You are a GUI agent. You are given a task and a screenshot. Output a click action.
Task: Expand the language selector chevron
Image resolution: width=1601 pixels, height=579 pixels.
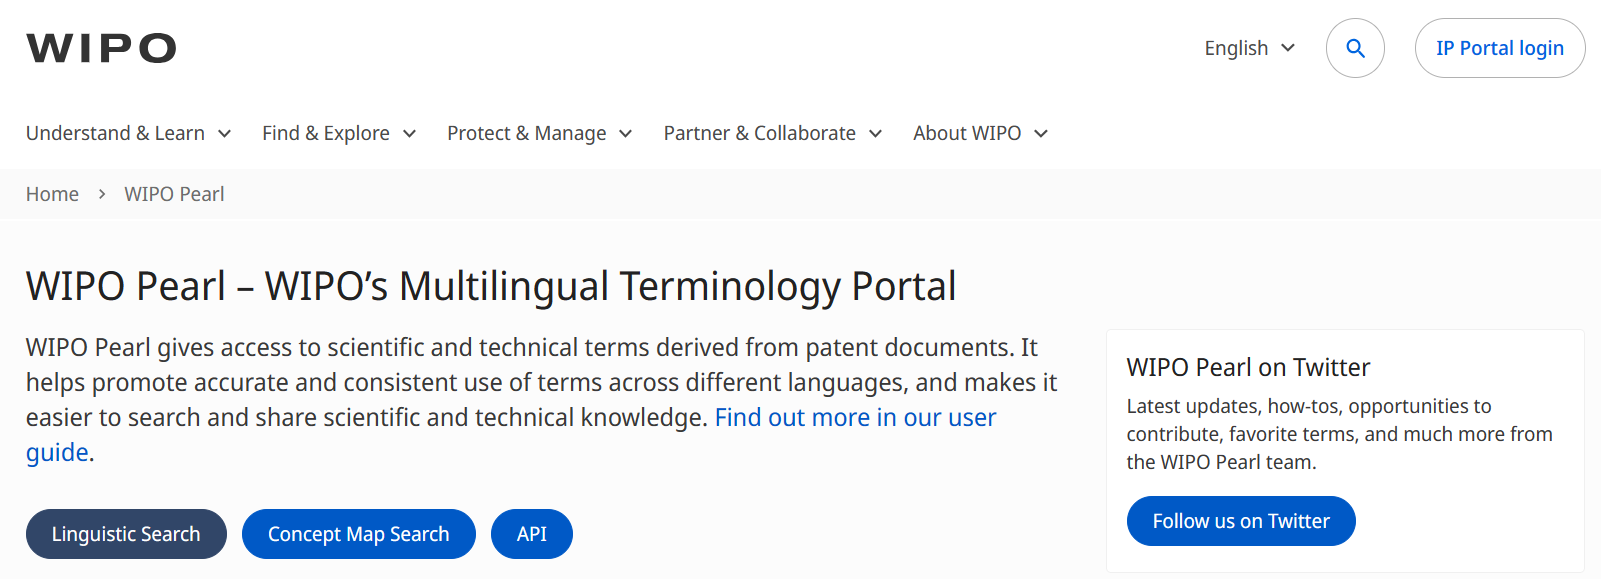point(1288,48)
